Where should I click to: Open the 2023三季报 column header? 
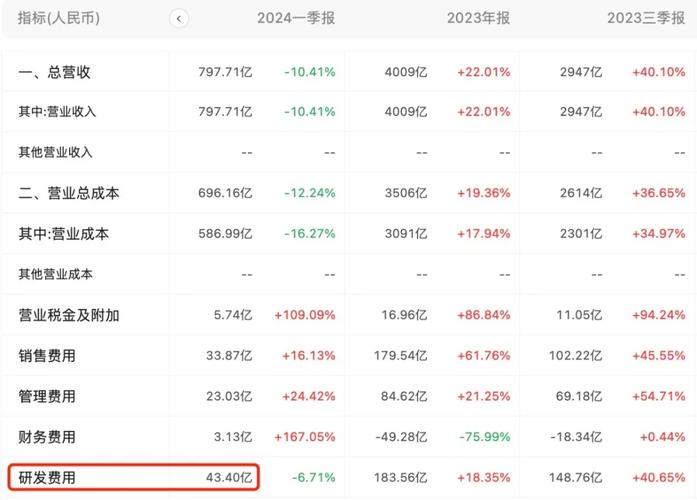click(x=646, y=18)
